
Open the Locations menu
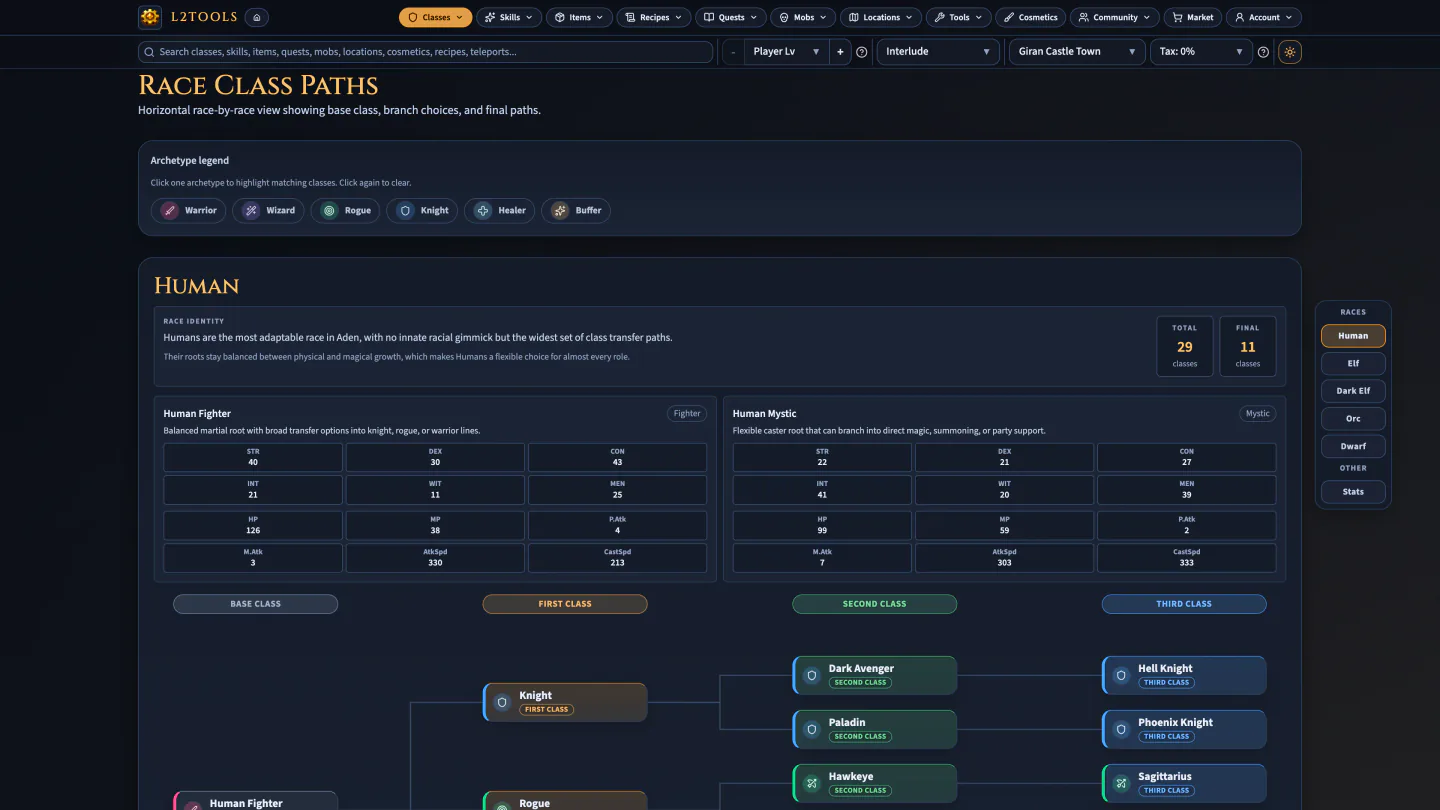click(x=881, y=17)
